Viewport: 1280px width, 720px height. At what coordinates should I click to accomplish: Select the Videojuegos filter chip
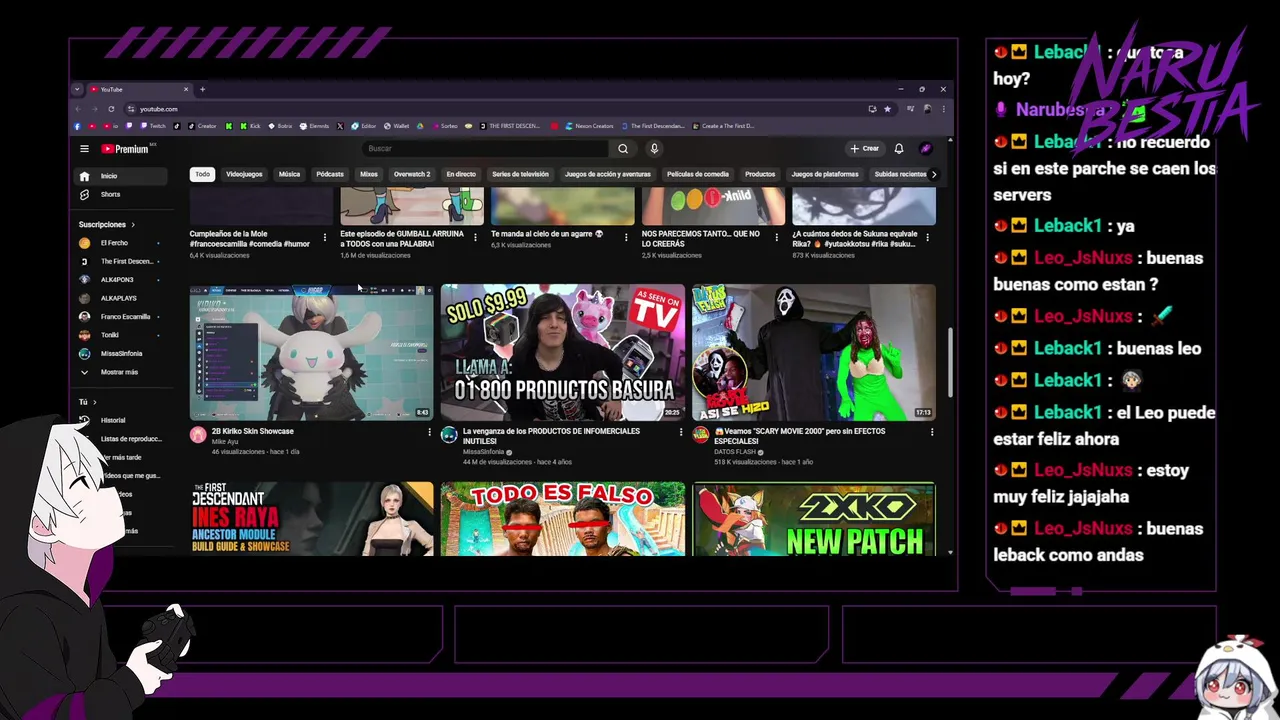244,174
